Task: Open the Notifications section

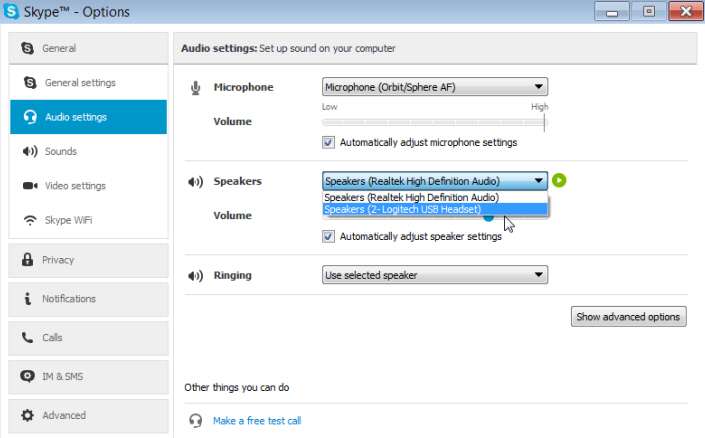Action: pos(88,299)
